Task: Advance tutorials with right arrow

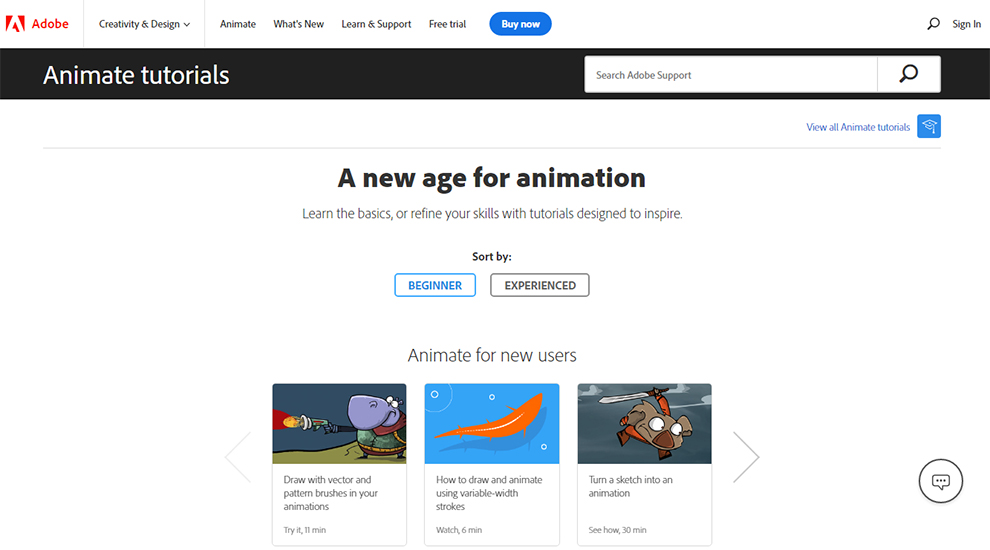Action: (x=746, y=457)
